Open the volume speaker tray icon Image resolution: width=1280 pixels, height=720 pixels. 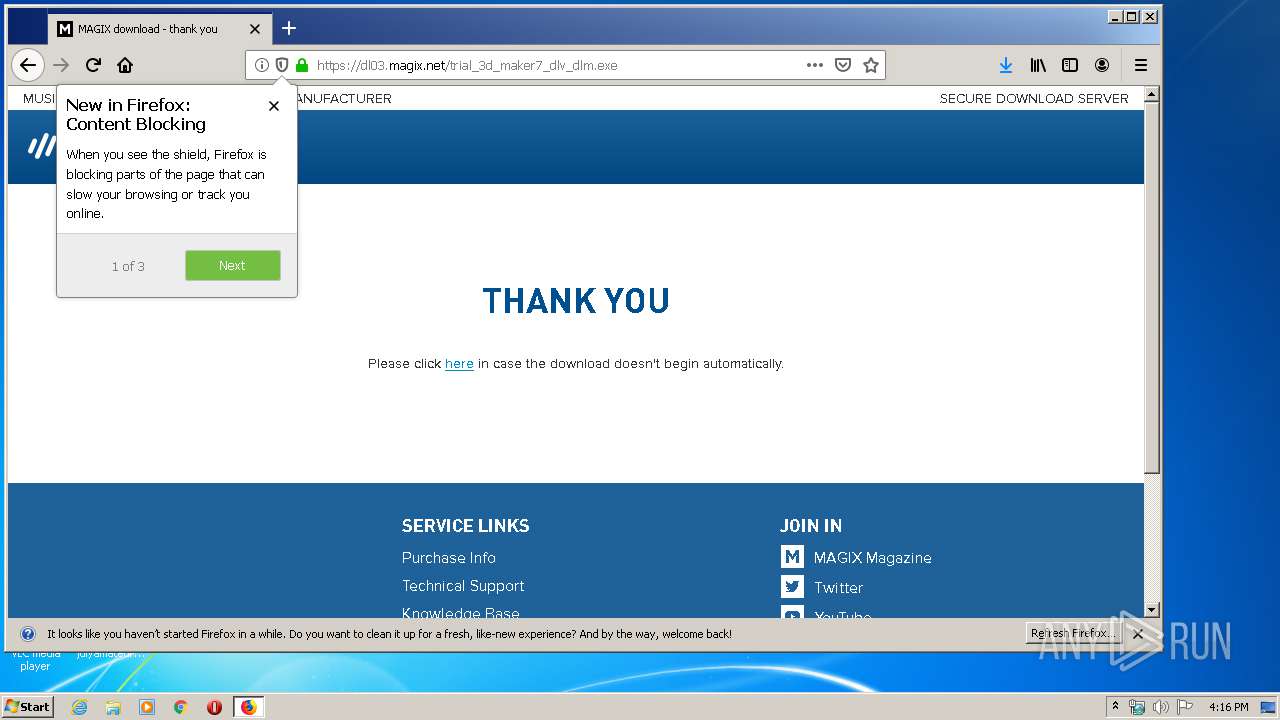[x=1160, y=707]
